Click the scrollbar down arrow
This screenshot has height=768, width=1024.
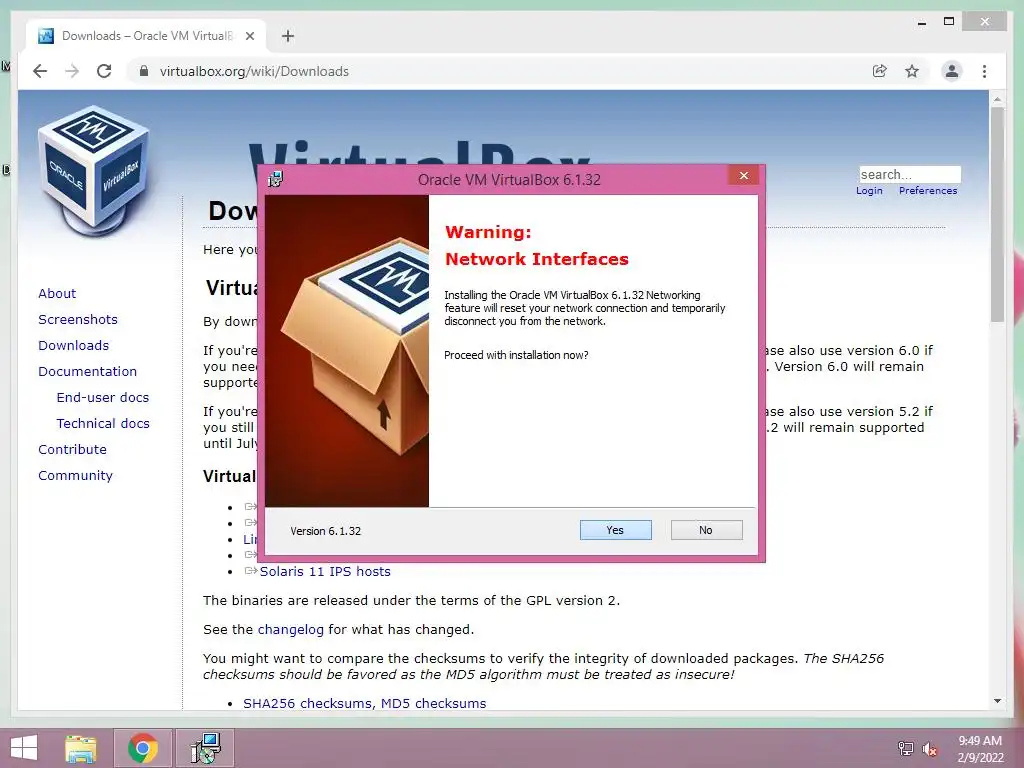tap(997, 701)
